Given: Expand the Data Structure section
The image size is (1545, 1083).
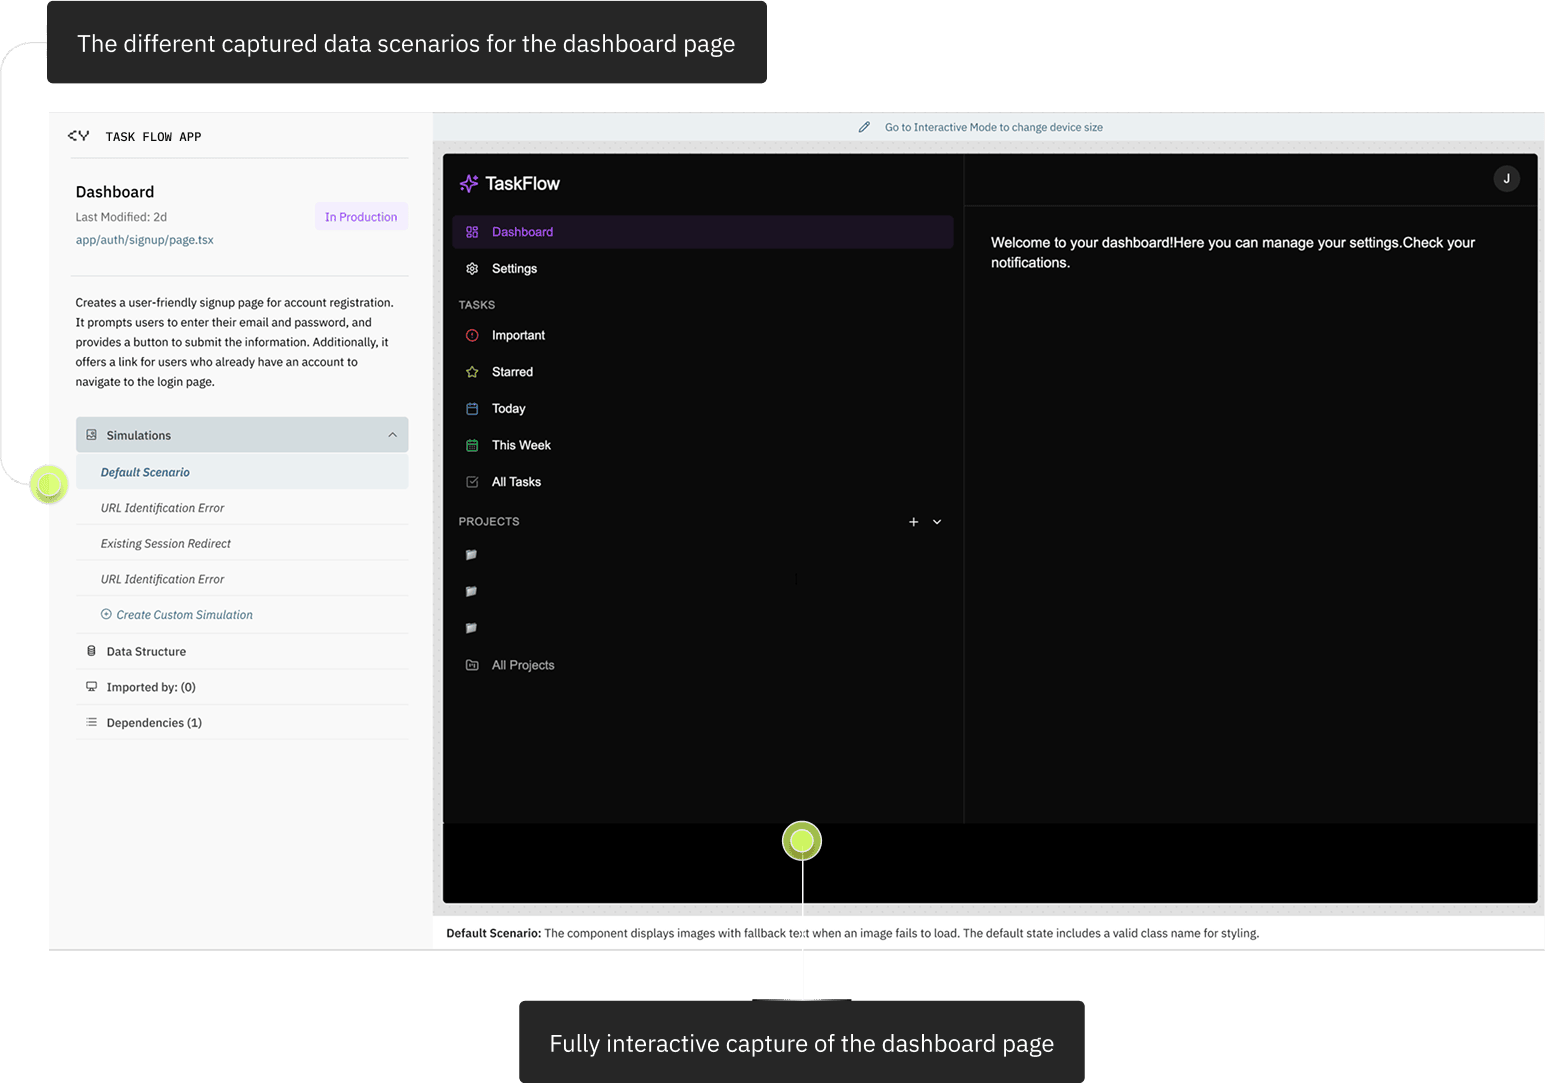Looking at the screenshot, I should tap(146, 652).
